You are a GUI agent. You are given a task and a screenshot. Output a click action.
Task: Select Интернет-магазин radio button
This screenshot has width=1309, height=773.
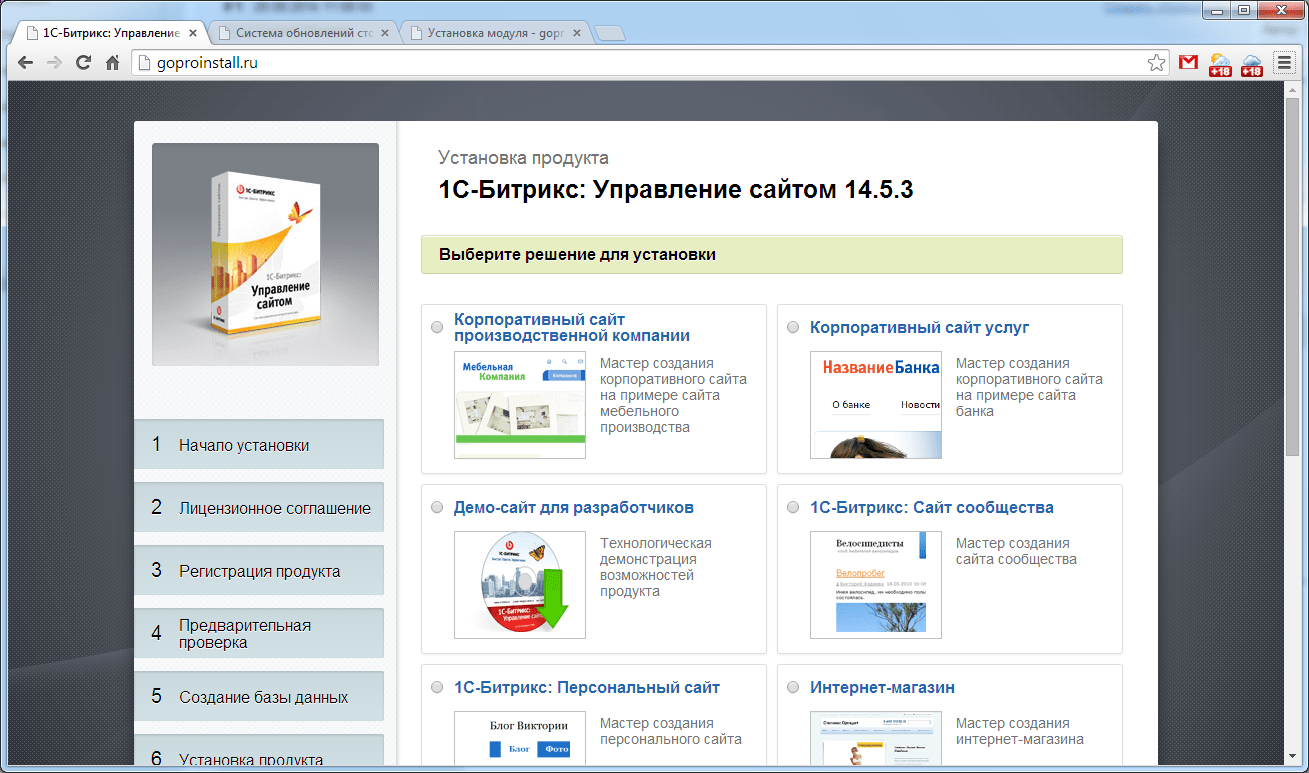tap(793, 687)
